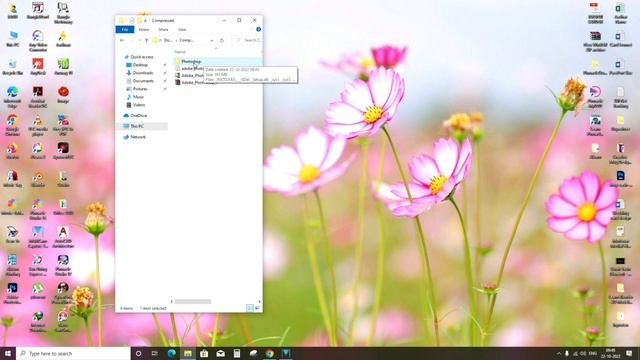Screen dimensions: 640x360
Task: Click the ENG language indicator
Action: pos(593,353)
